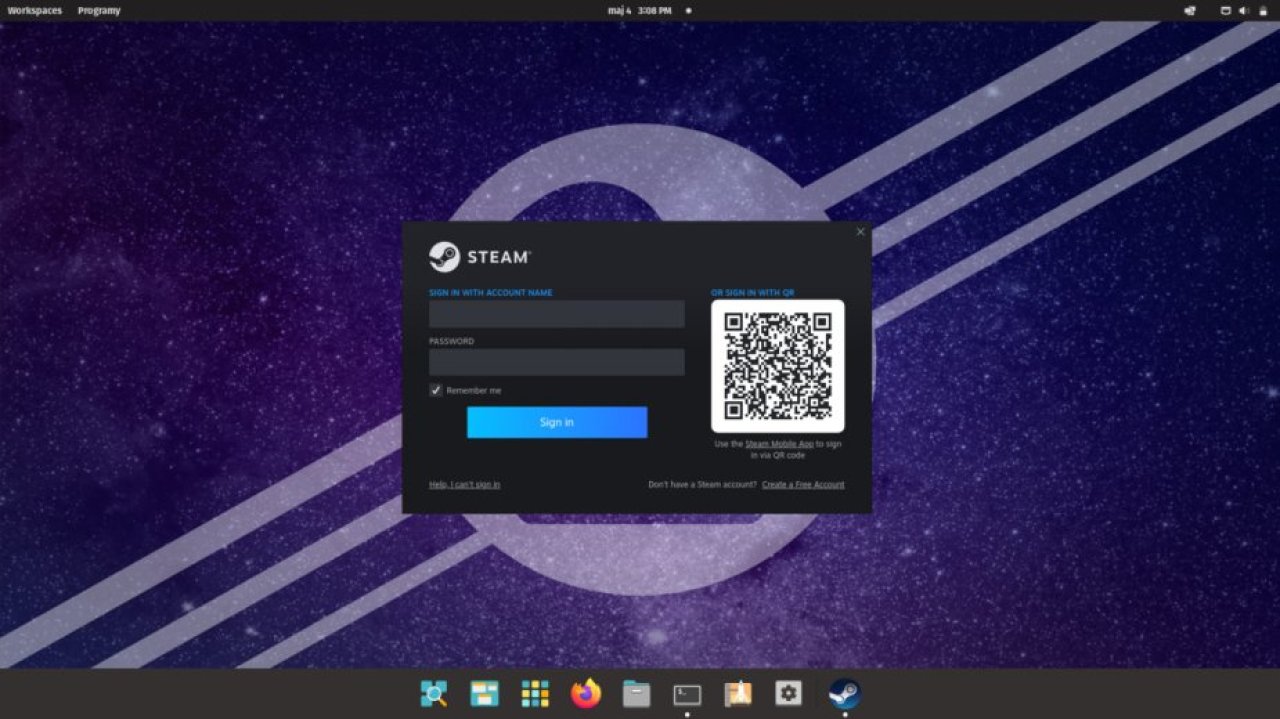Show the applications grid from the dock
The image size is (1280, 719).
[x=535, y=693]
